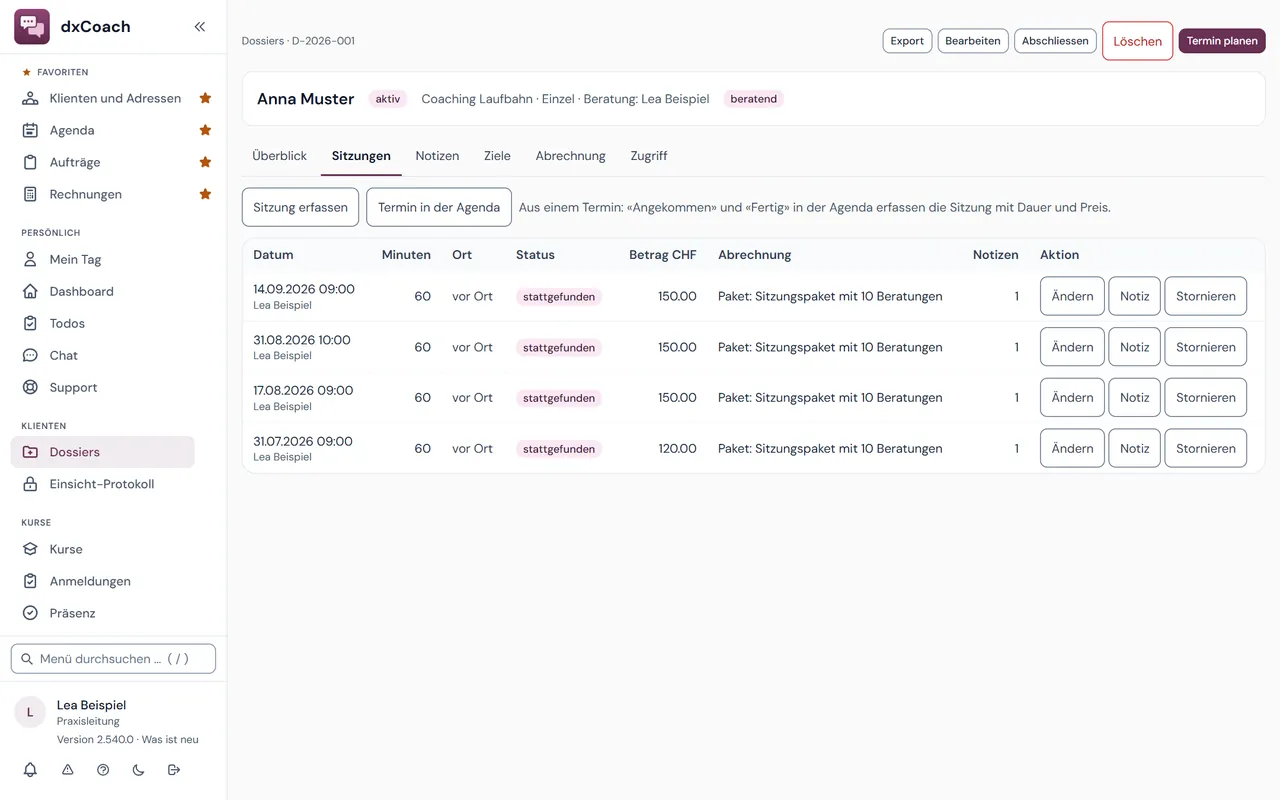Click the Abschliessen button

coord(1055,41)
